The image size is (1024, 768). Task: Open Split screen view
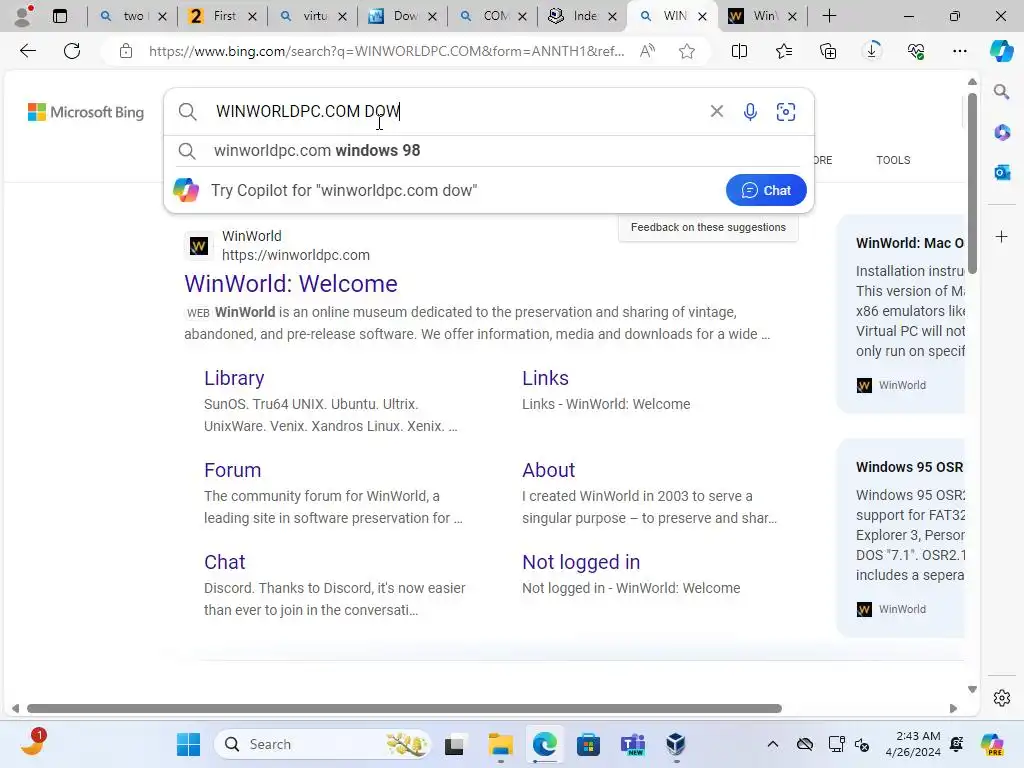739,51
